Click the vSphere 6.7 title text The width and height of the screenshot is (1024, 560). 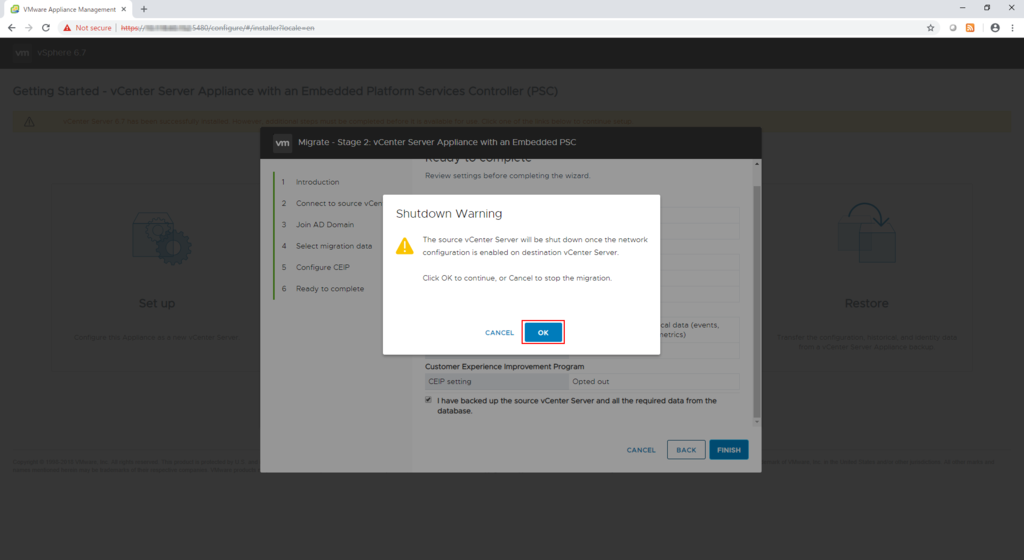[x=61, y=53]
